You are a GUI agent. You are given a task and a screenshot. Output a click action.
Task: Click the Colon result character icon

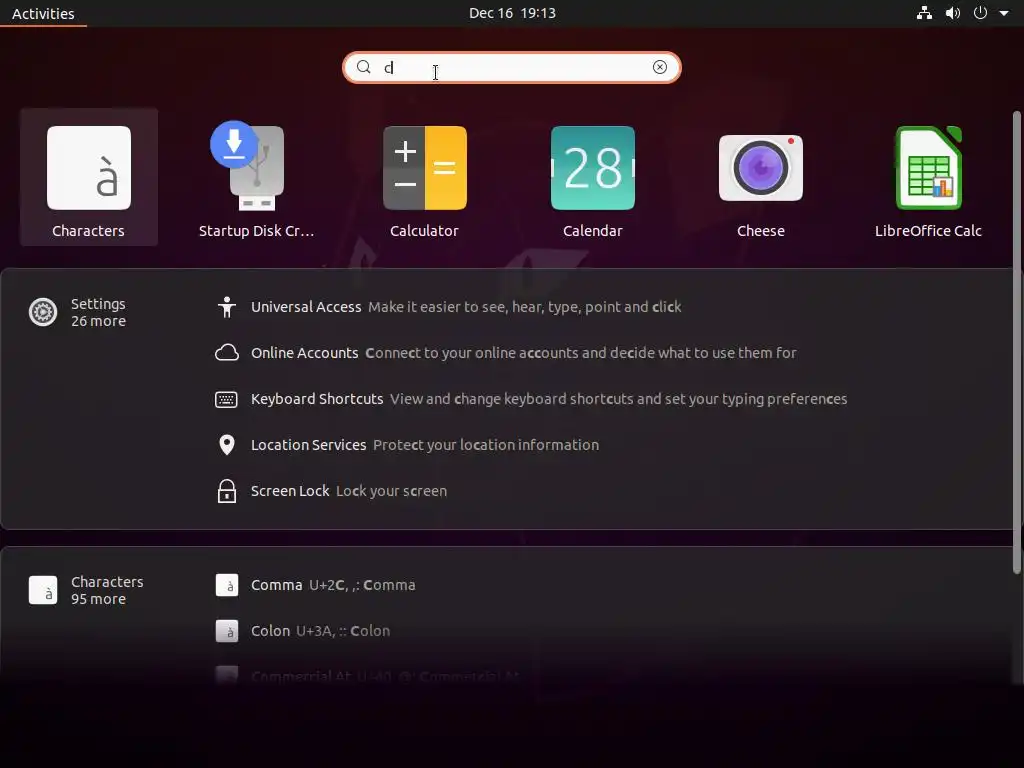point(227,631)
